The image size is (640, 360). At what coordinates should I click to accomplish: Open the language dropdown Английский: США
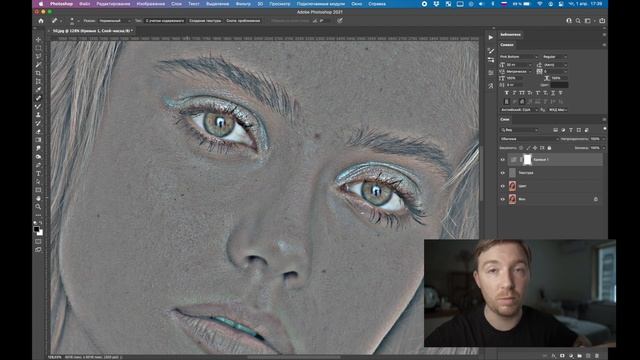[x=519, y=110]
